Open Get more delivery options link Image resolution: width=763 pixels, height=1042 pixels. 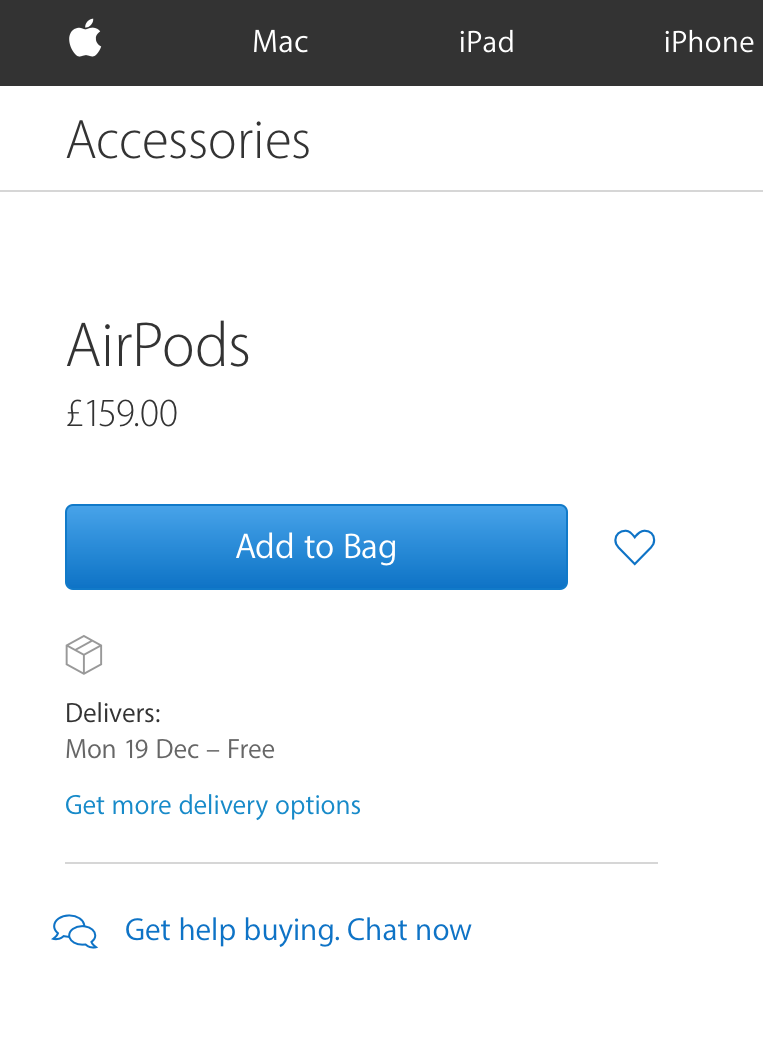(213, 805)
